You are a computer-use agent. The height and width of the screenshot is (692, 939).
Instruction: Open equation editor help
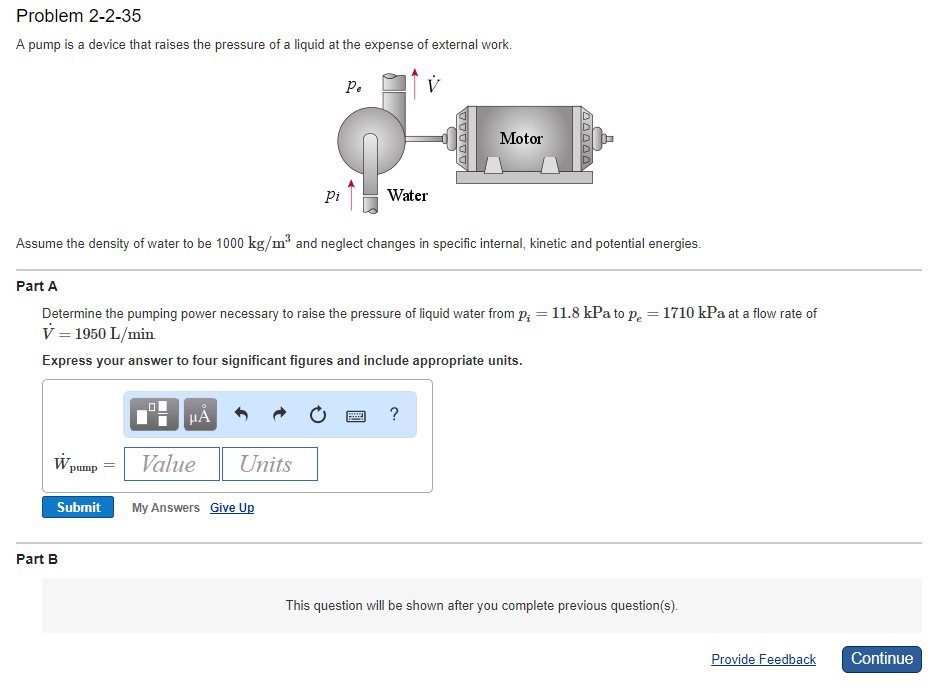point(393,414)
